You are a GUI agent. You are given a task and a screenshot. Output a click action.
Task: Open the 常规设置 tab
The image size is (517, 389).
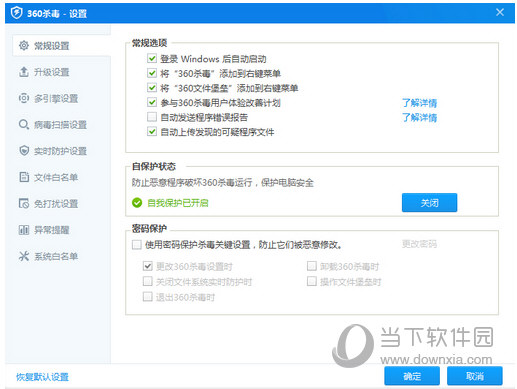[x=61, y=46]
